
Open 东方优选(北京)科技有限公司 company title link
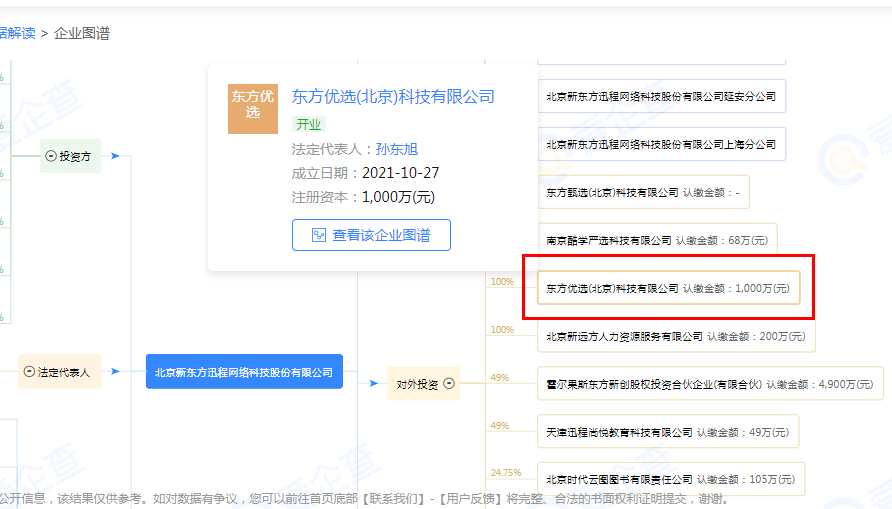pyautogui.click(x=393, y=97)
